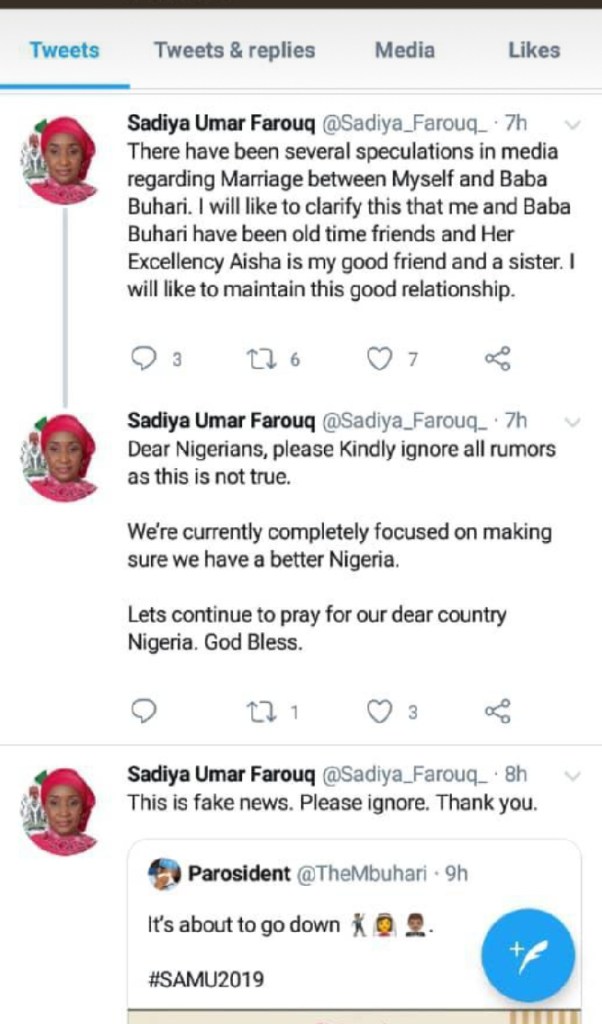
Task: Switch to the Tweets tab
Action: (x=64, y=50)
